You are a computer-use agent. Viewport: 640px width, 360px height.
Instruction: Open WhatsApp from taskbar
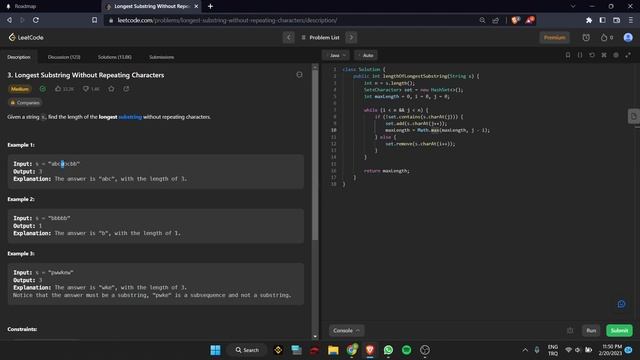[x=388, y=350]
